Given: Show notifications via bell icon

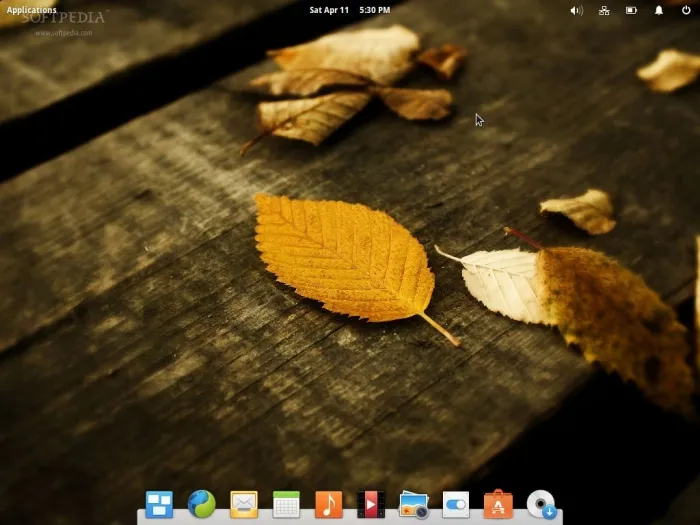Looking at the screenshot, I should click(659, 10).
